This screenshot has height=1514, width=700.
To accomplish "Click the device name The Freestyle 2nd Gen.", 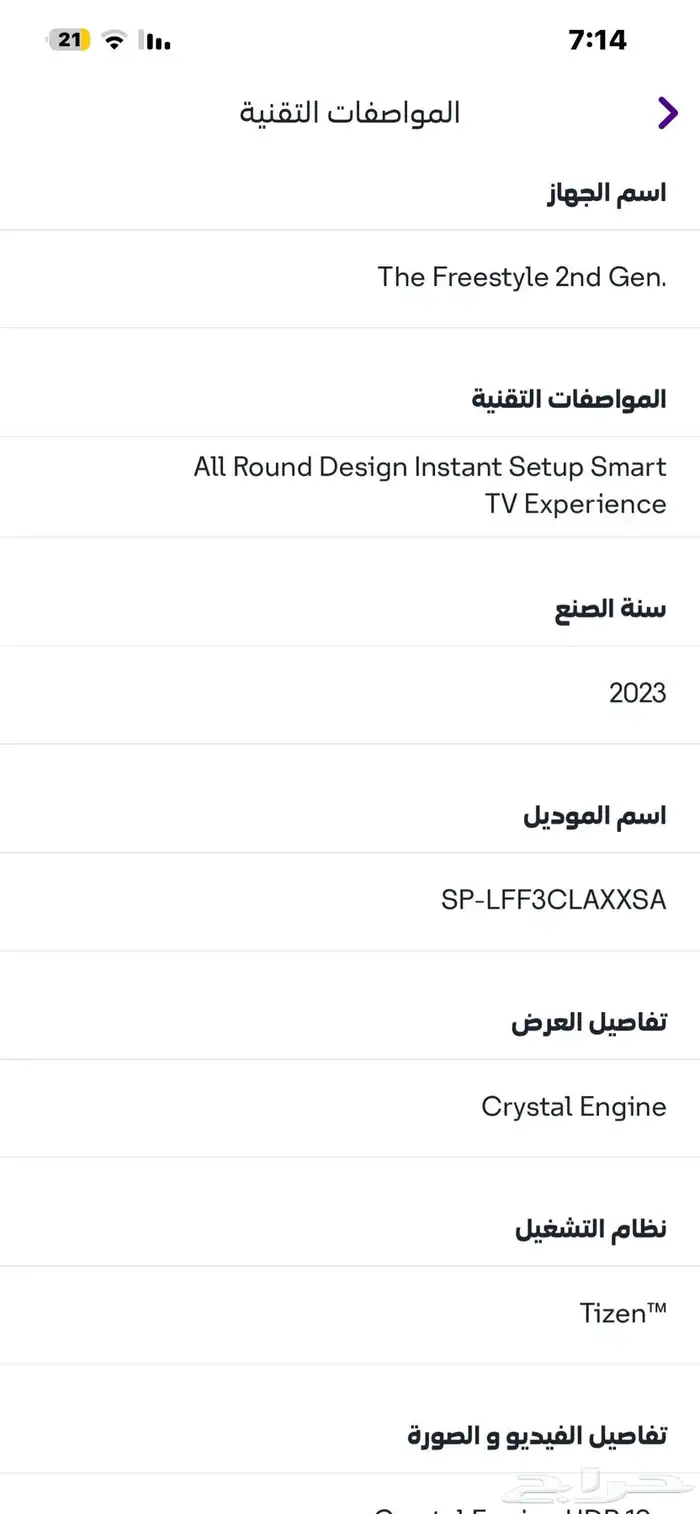I will pos(521,277).
